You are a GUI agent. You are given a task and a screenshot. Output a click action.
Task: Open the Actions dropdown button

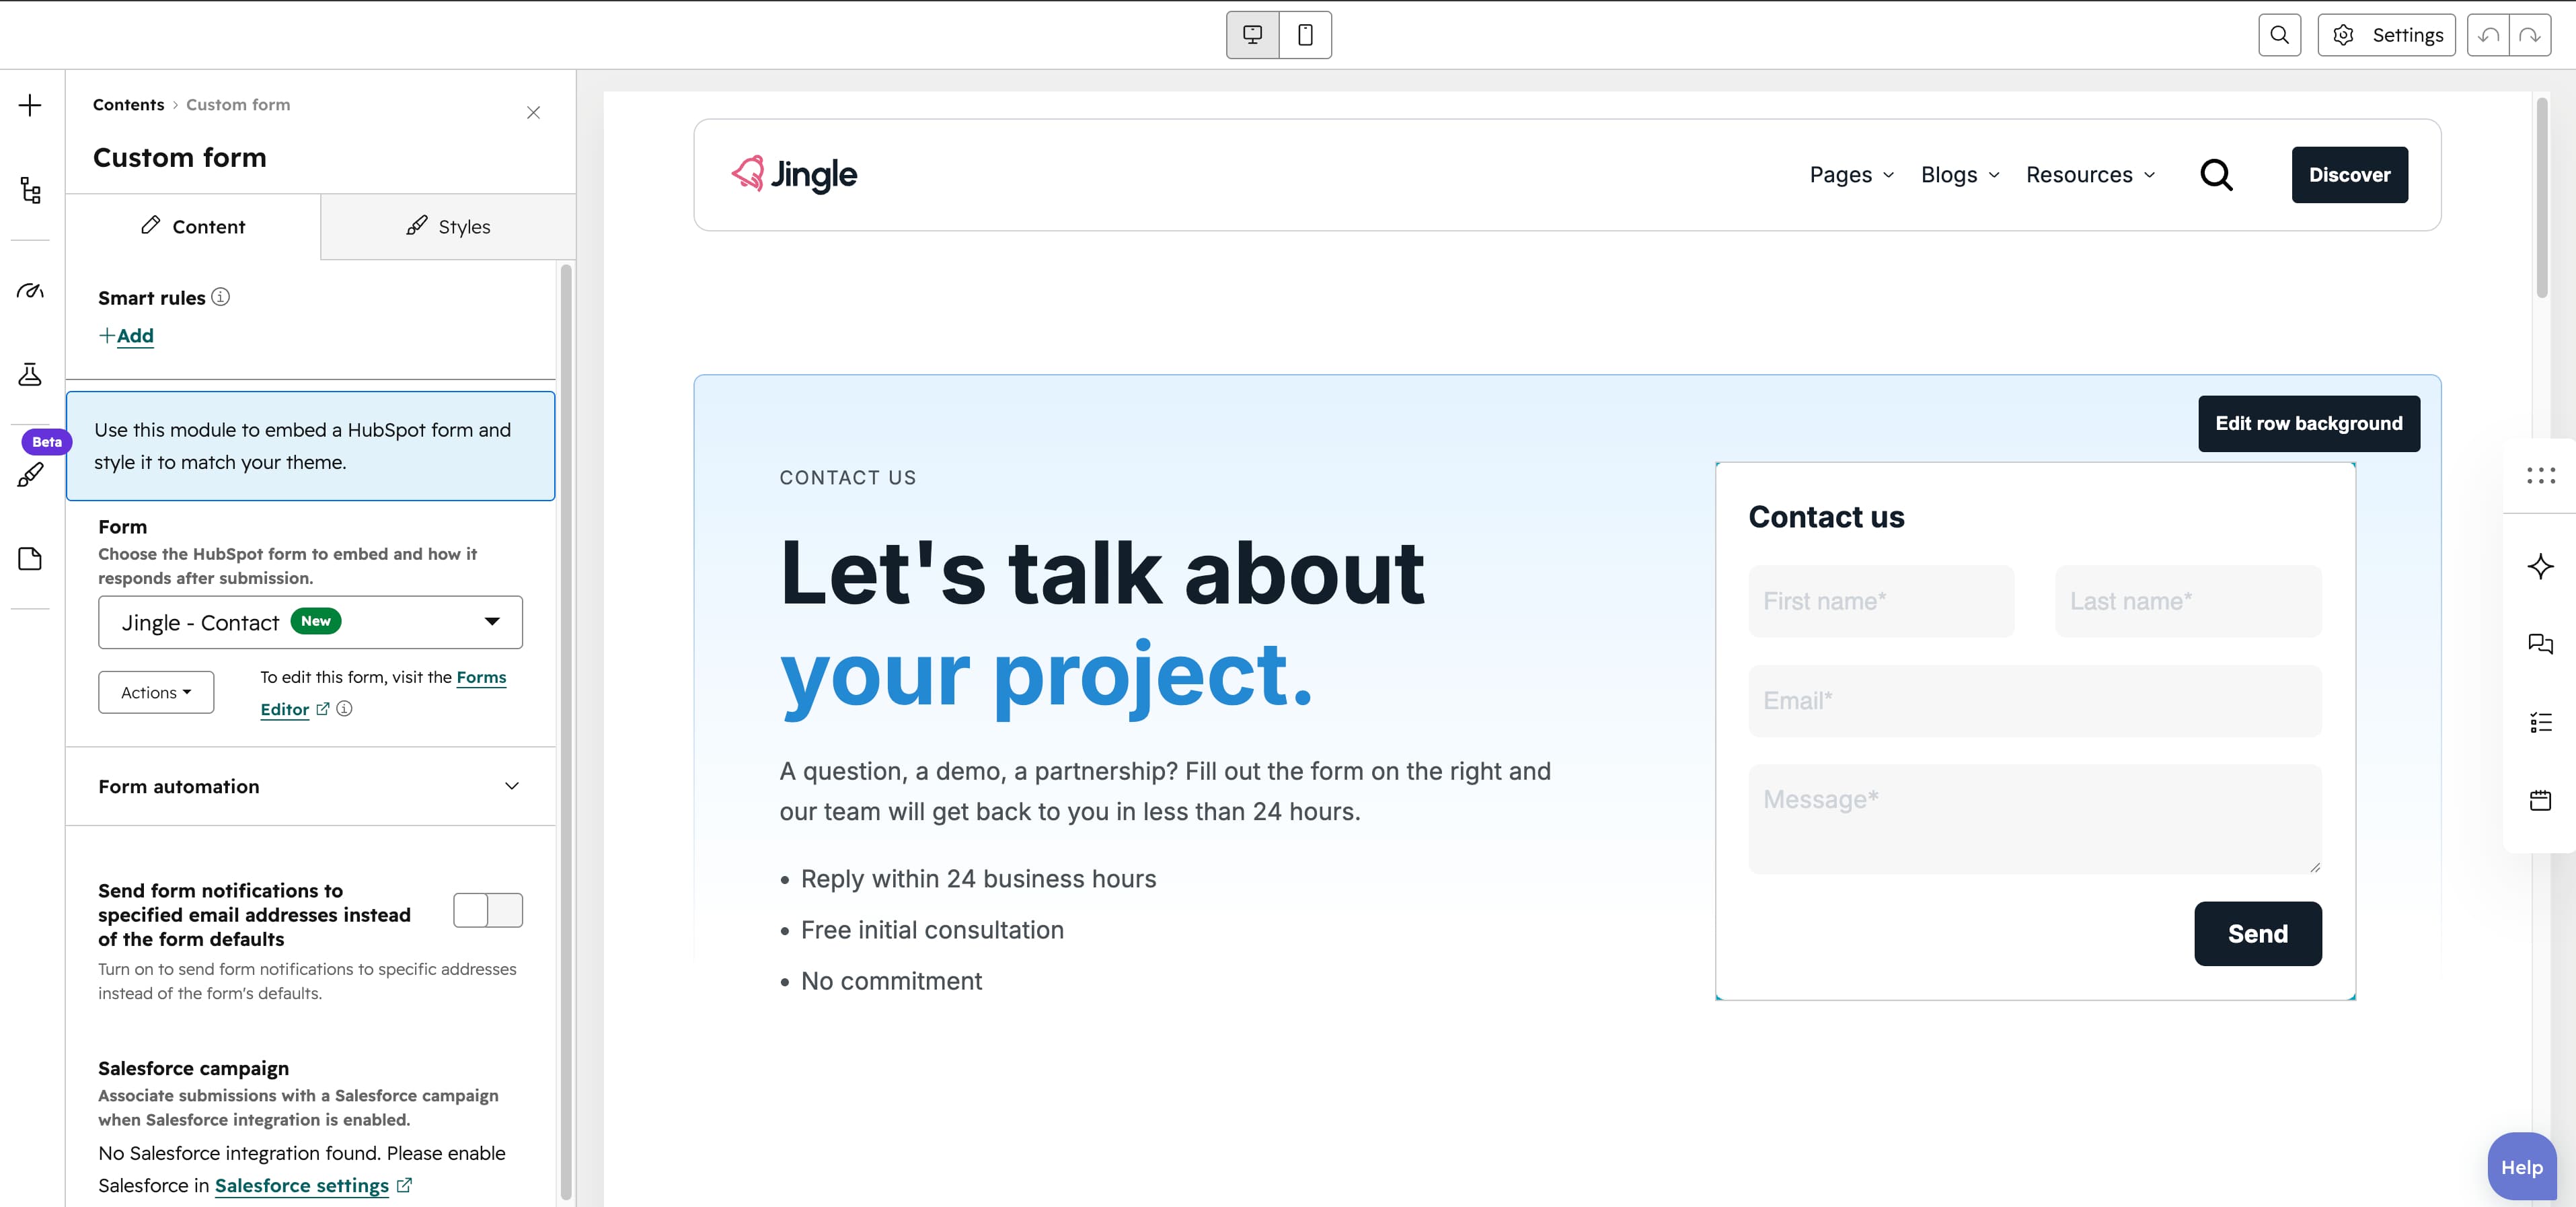pyautogui.click(x=156, y=692)
